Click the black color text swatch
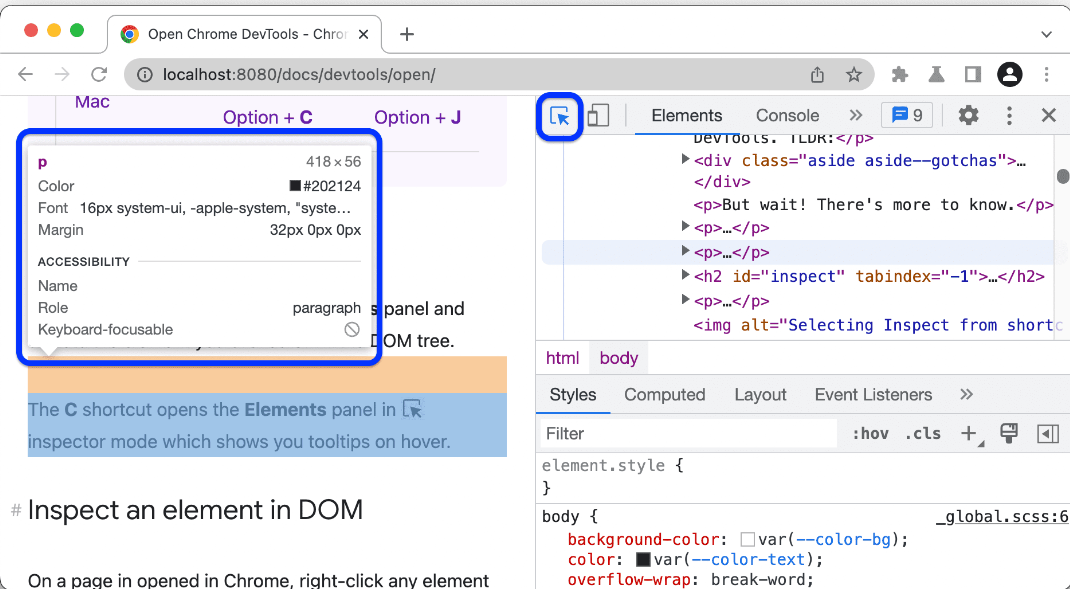Viewport: 1070px width, 589px height. coord(643,560)
